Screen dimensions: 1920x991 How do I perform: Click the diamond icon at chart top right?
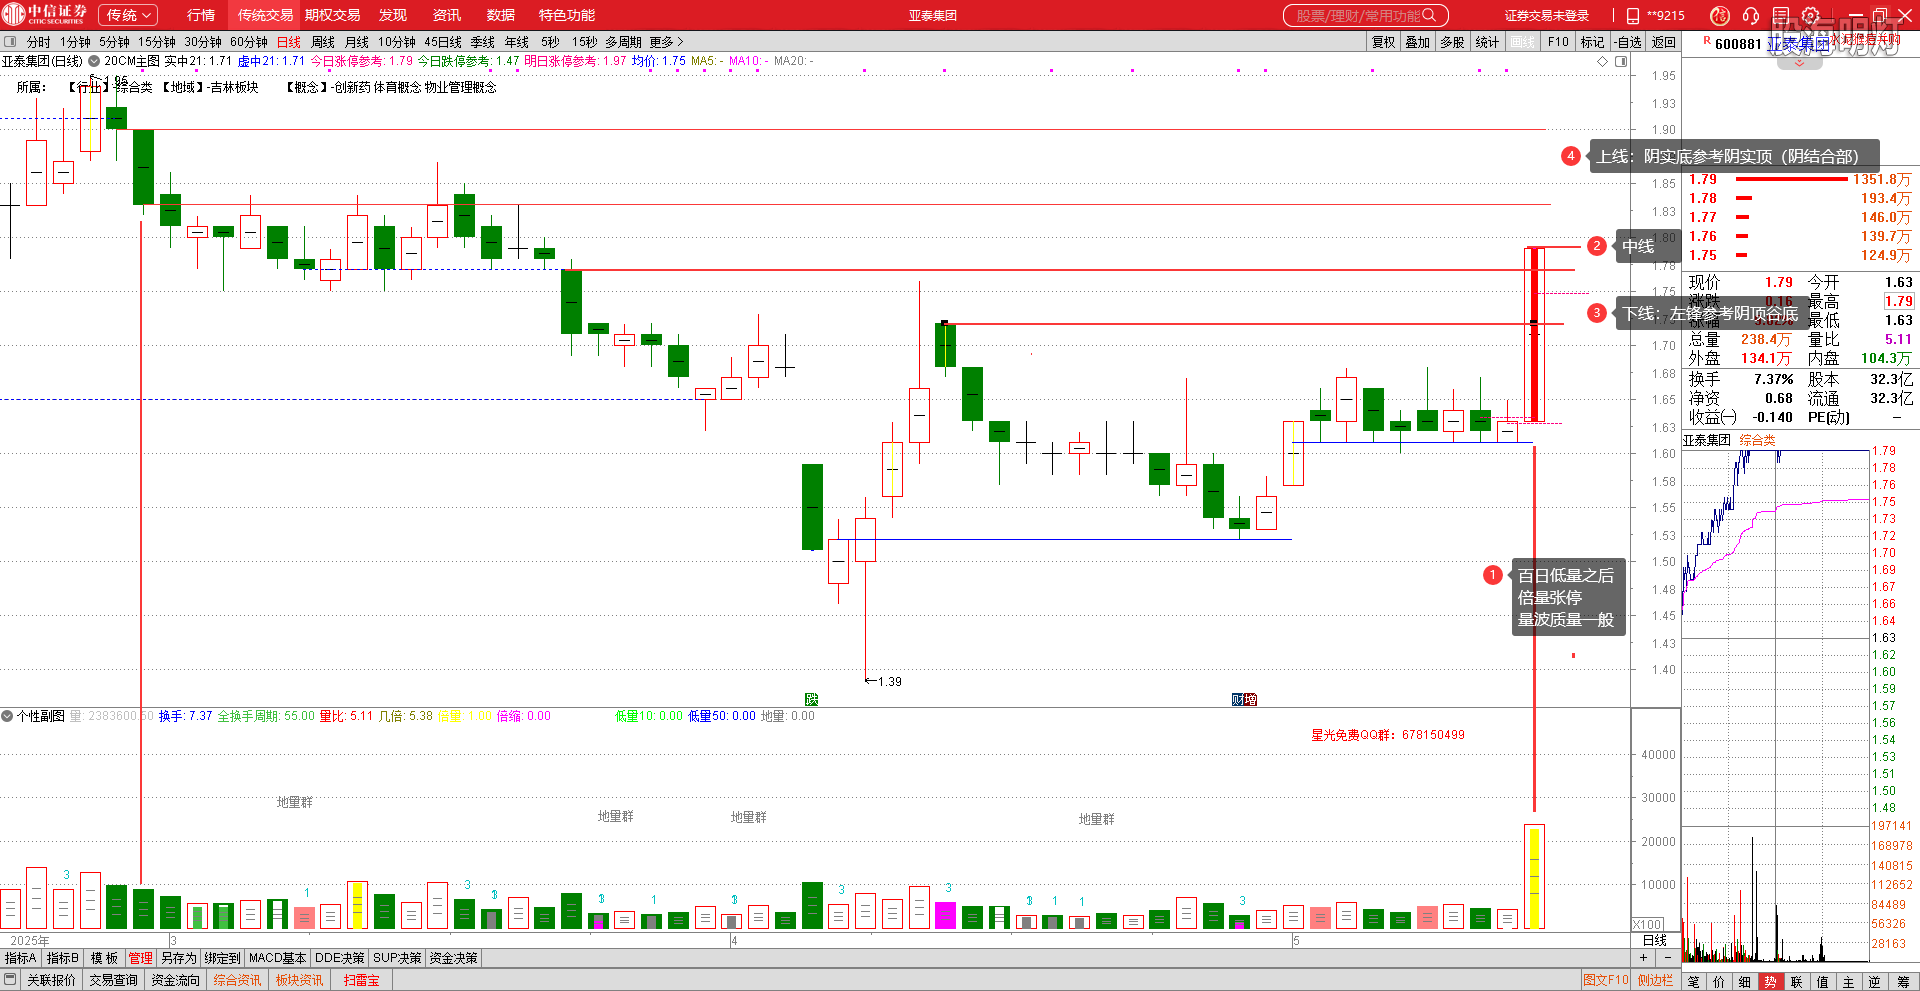(1602, 61)
